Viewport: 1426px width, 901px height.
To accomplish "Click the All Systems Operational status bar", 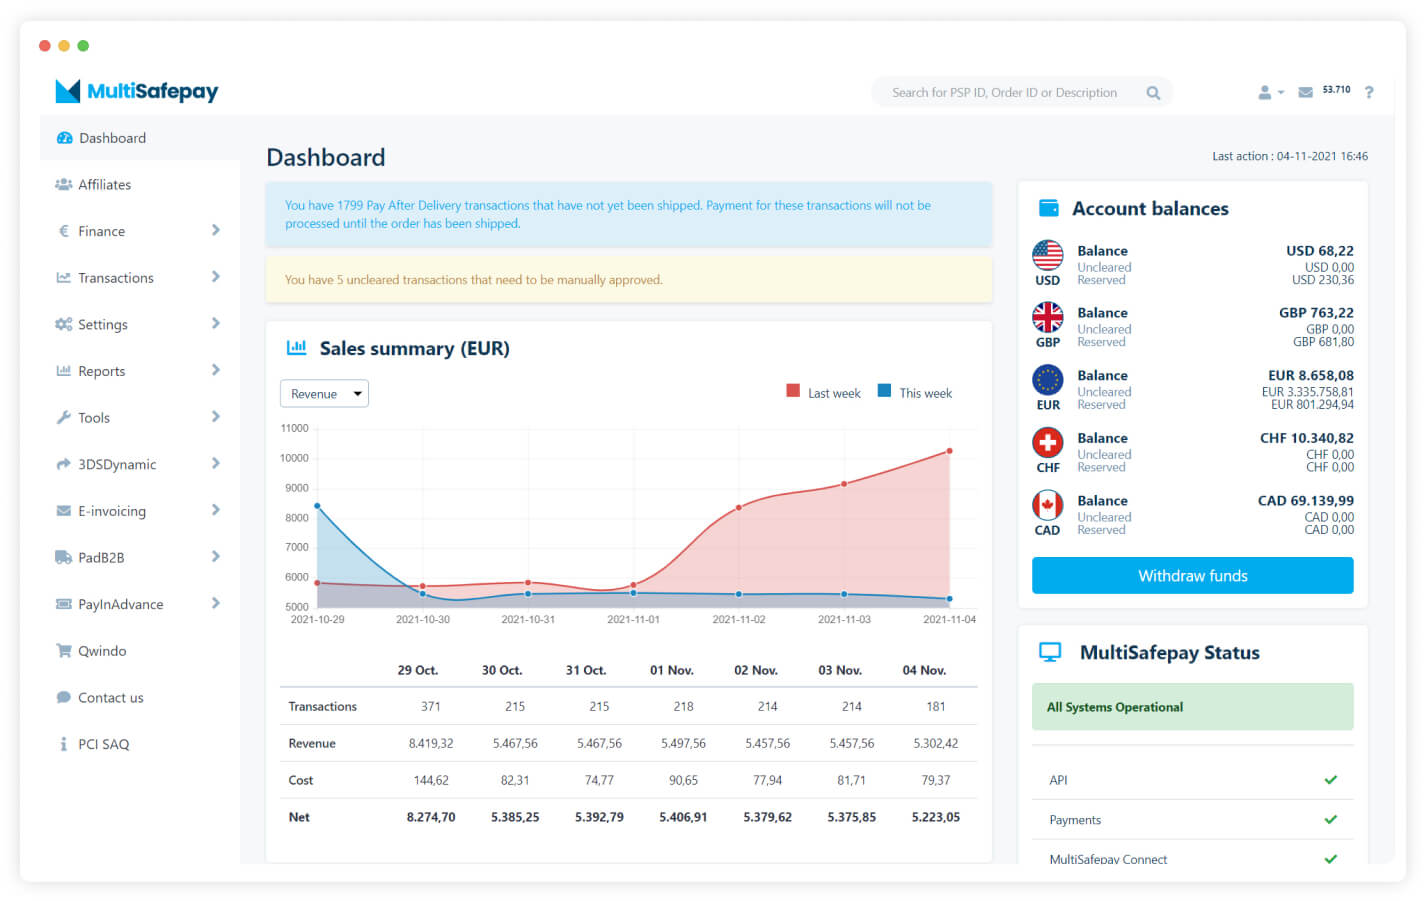I will click(1192, 707).
